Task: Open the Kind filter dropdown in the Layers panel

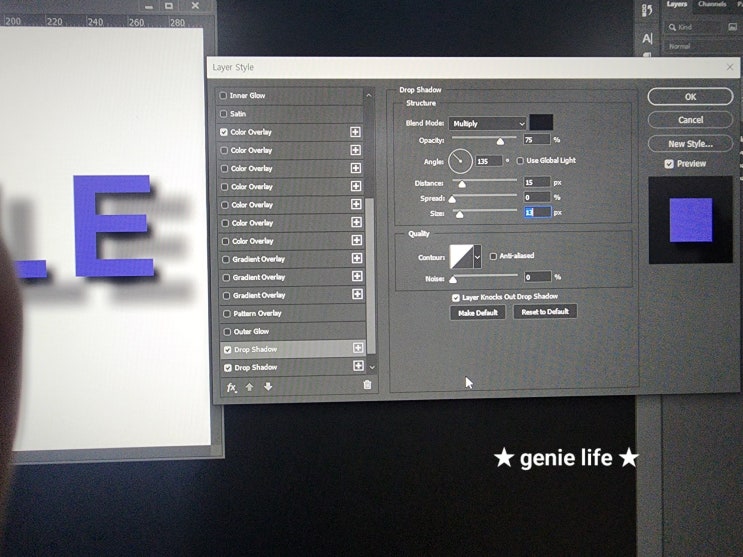Action: [695, 27]
